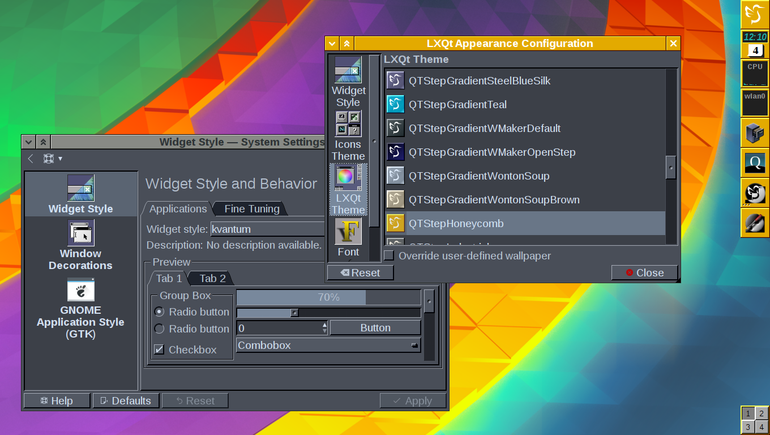770x435 pixels.
Task: Select Window Decorations in System Settings
Action: (x=81, y=245)
